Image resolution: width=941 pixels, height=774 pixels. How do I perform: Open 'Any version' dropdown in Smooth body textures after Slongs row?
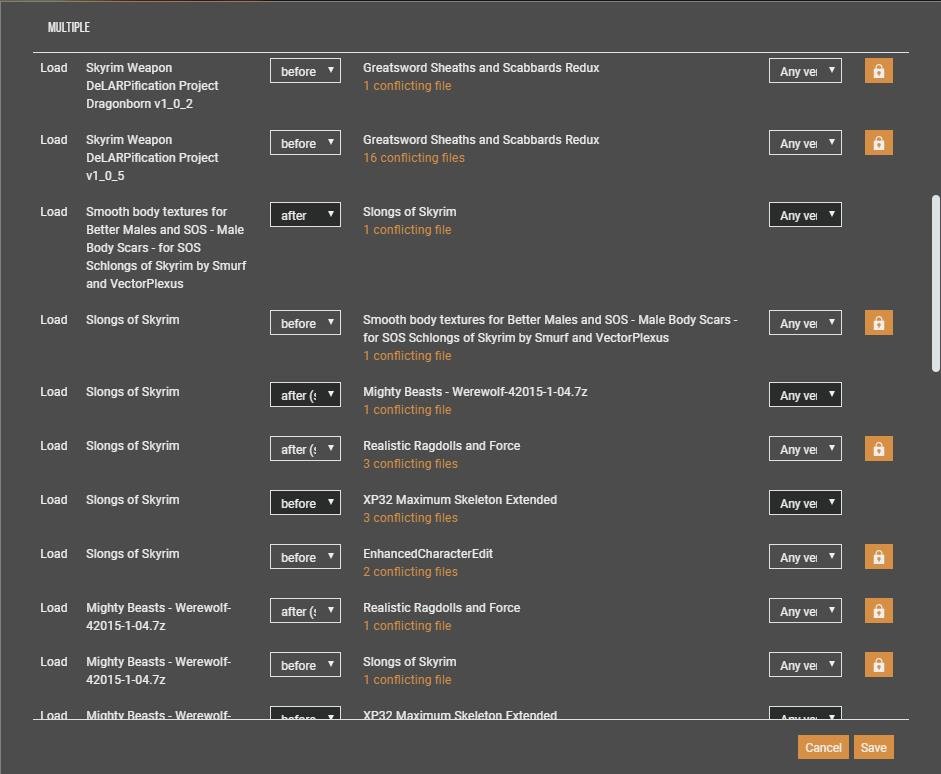pyautogui.click(x=805, y=215)
